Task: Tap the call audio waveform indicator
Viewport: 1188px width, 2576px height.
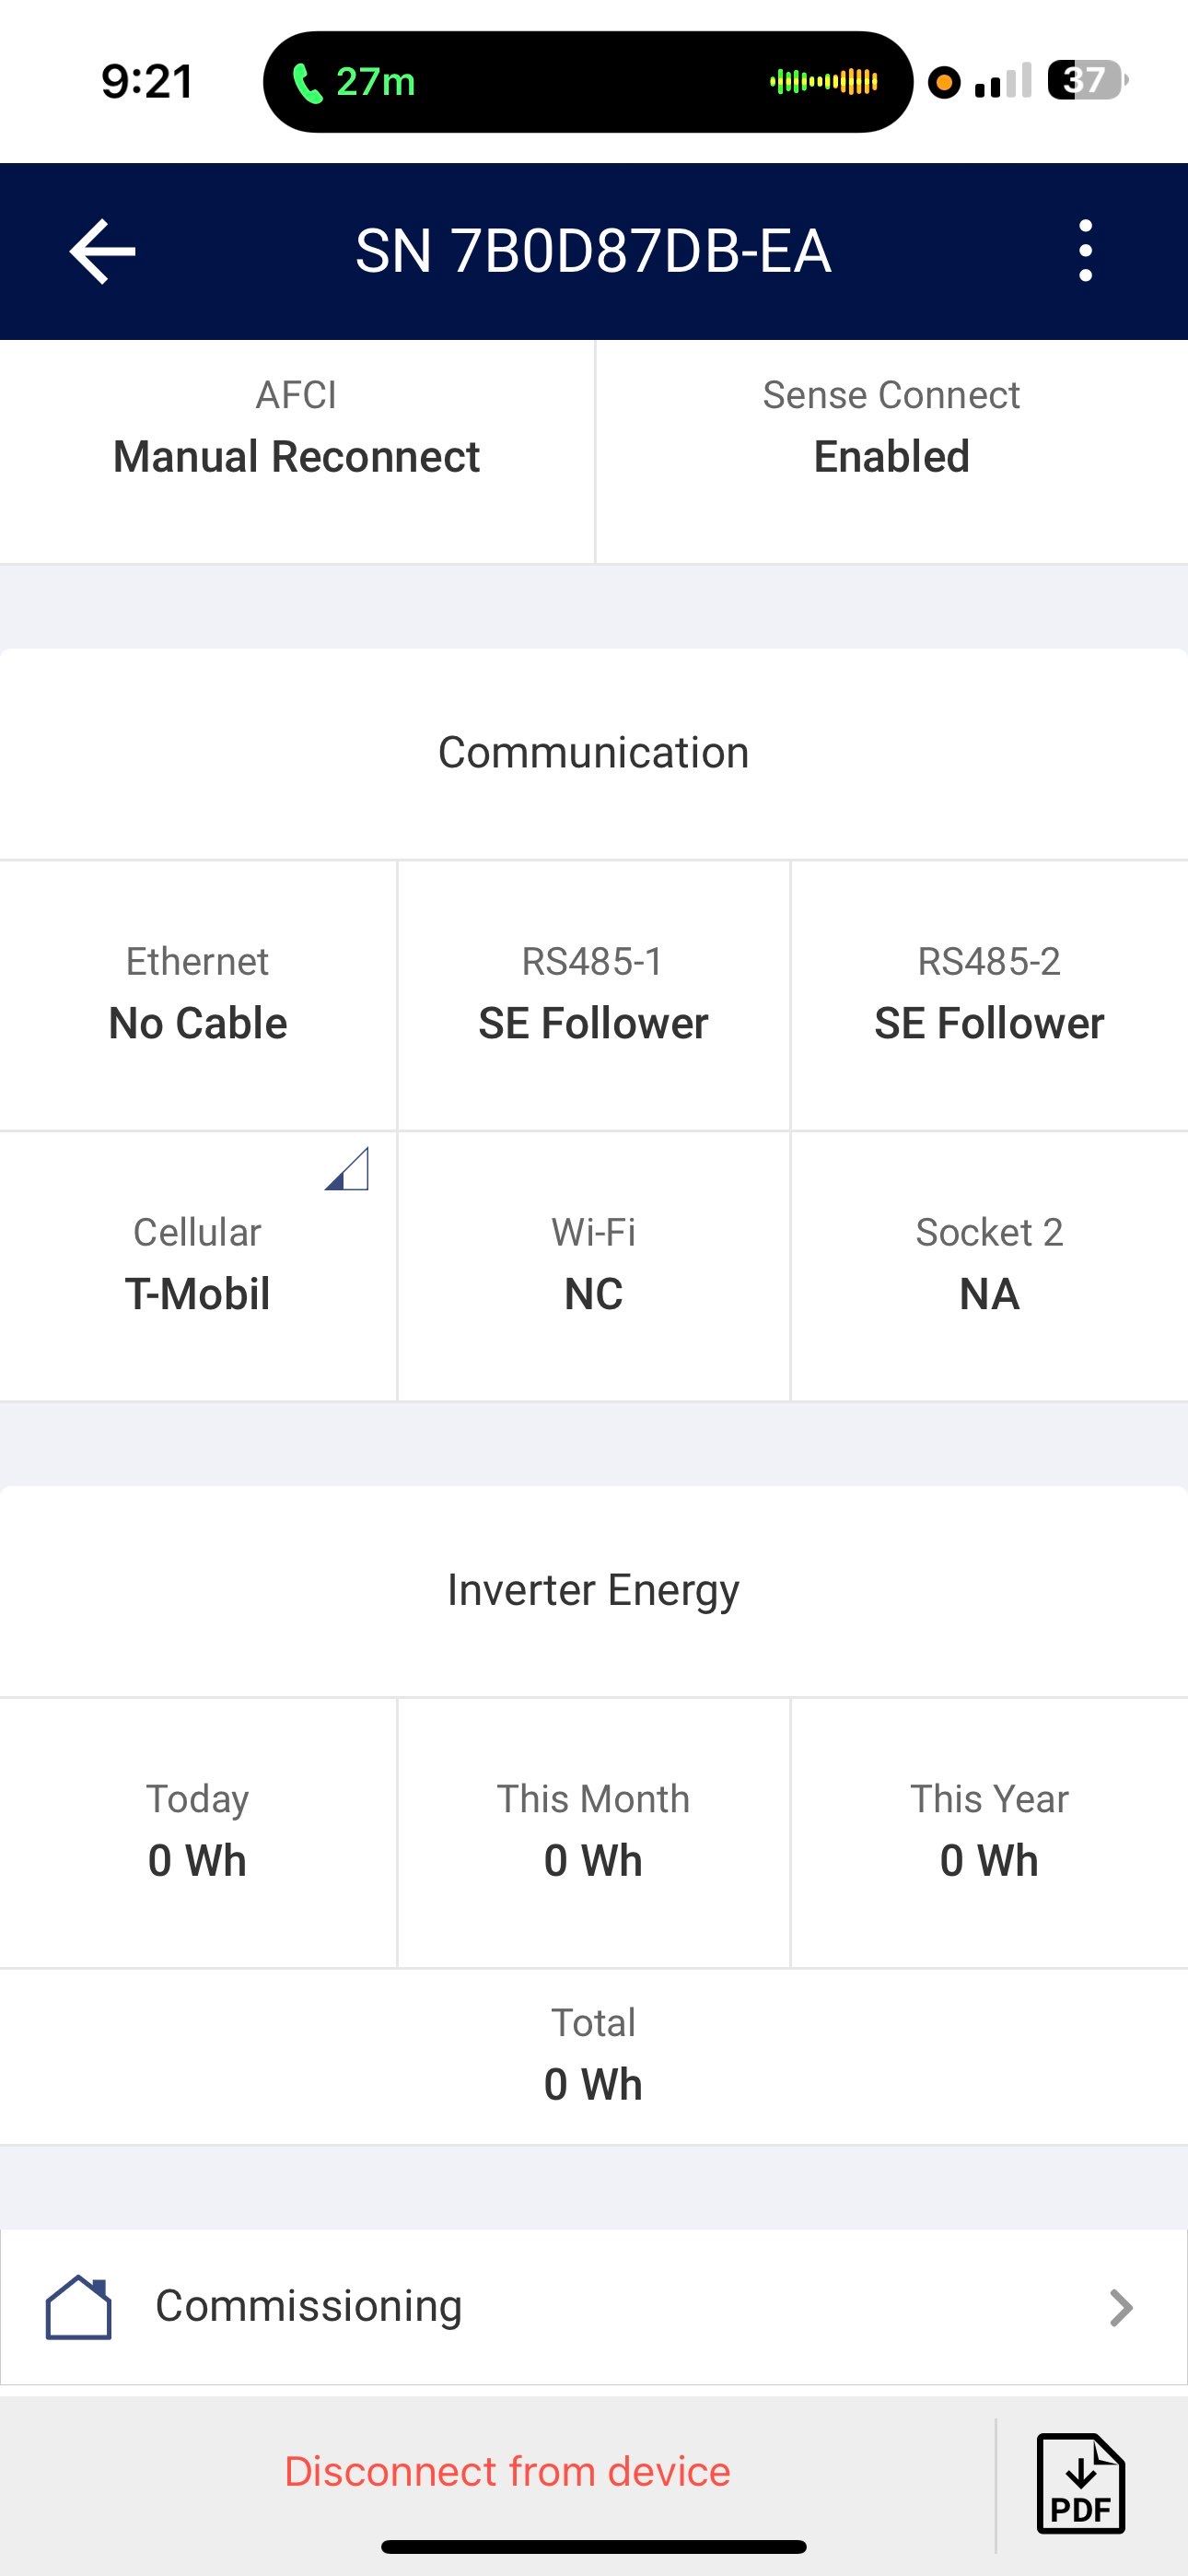Action: (823, 82)
